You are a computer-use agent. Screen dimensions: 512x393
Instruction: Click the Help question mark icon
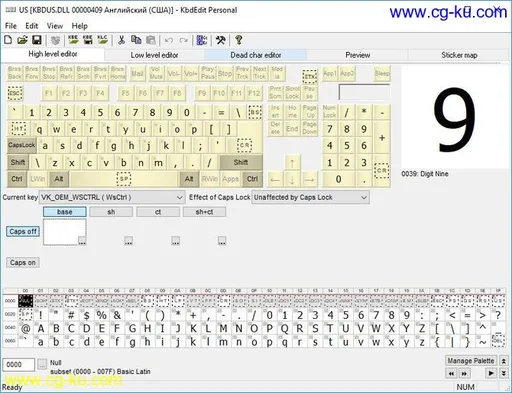239,40
